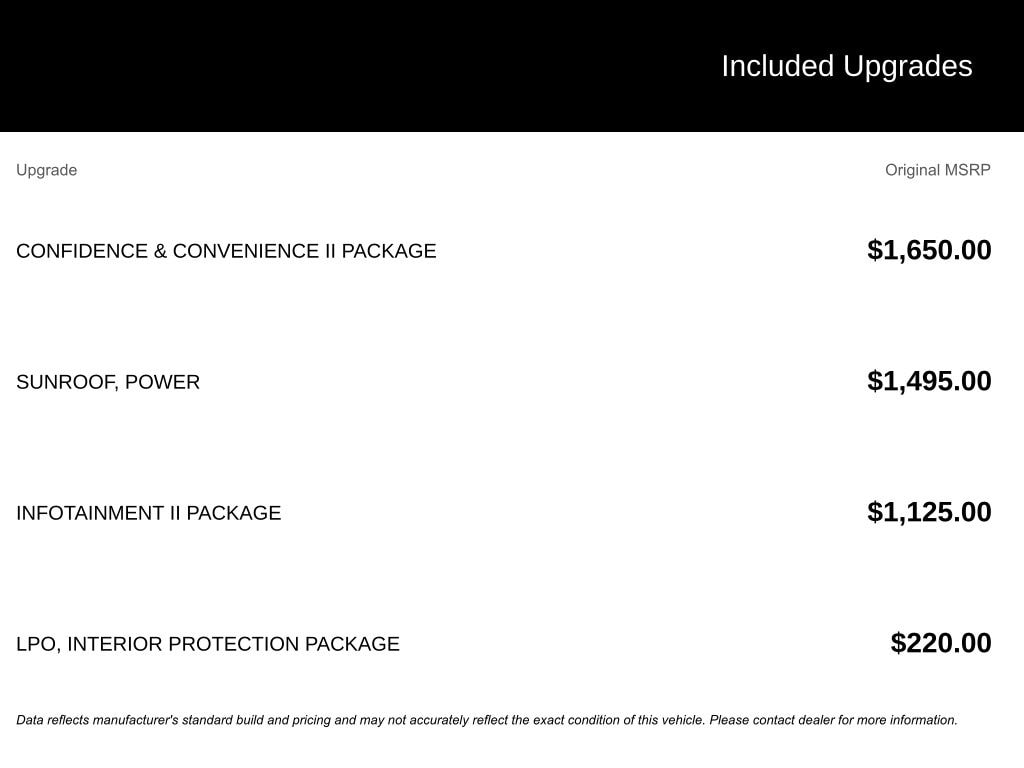This screenshot has height=768, width=1024.
Task: Click the $1,125.00 price
Action: pyautogui.click(x=929, y=512)
